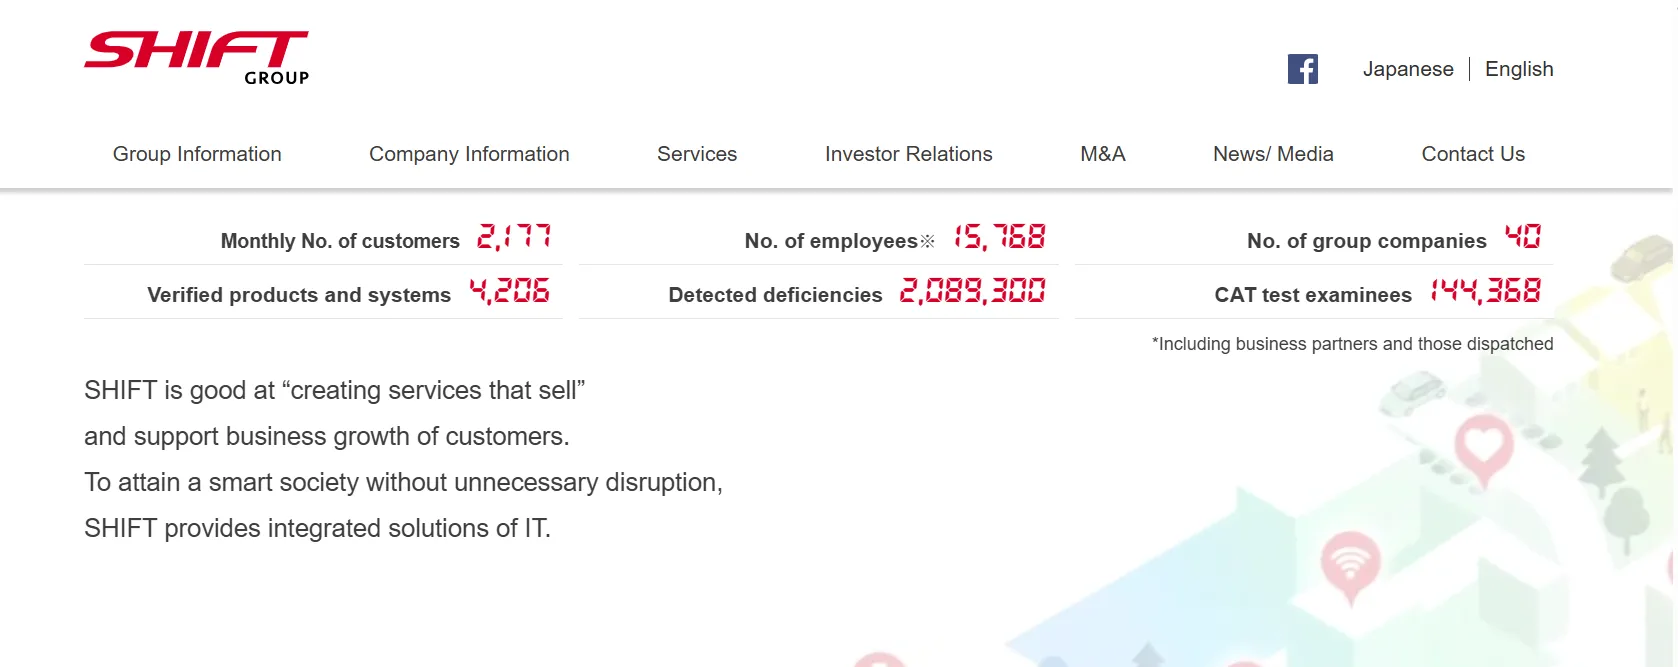This screenshot has width=1678, height=667.
Task: Click the No. of group companies count
Action: click(x=1522, y=238)
